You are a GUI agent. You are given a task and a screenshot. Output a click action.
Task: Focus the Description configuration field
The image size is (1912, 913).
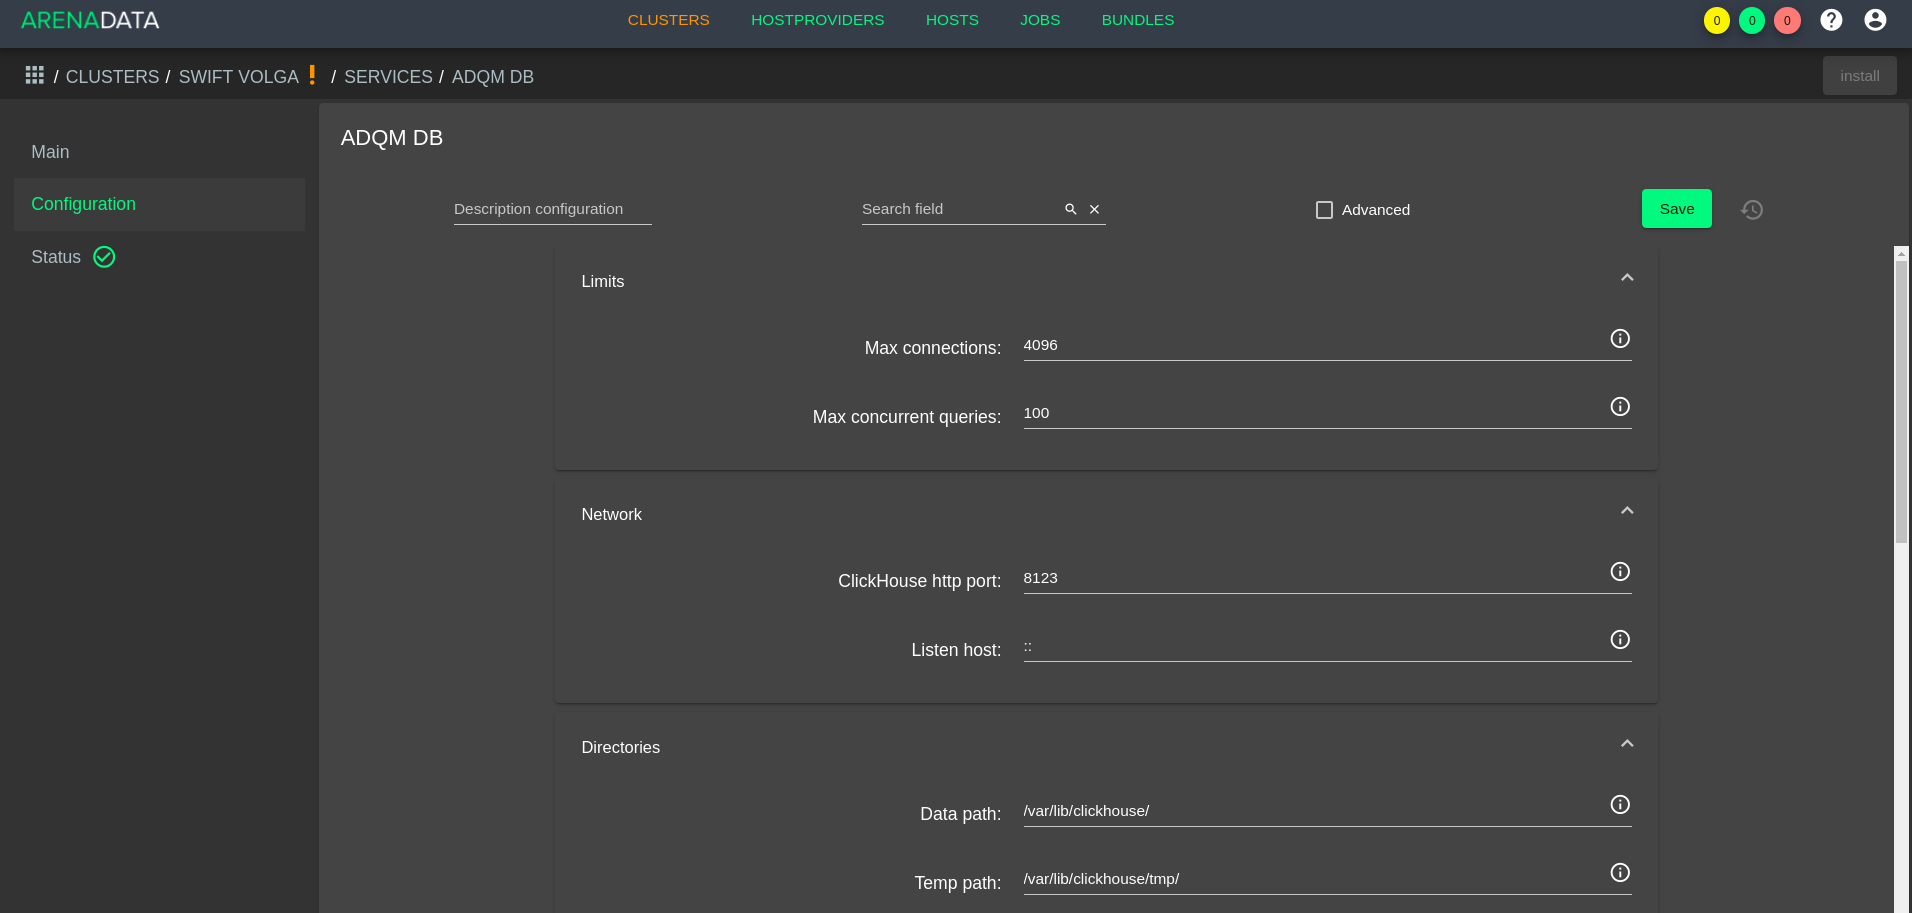tap(553, 209)
